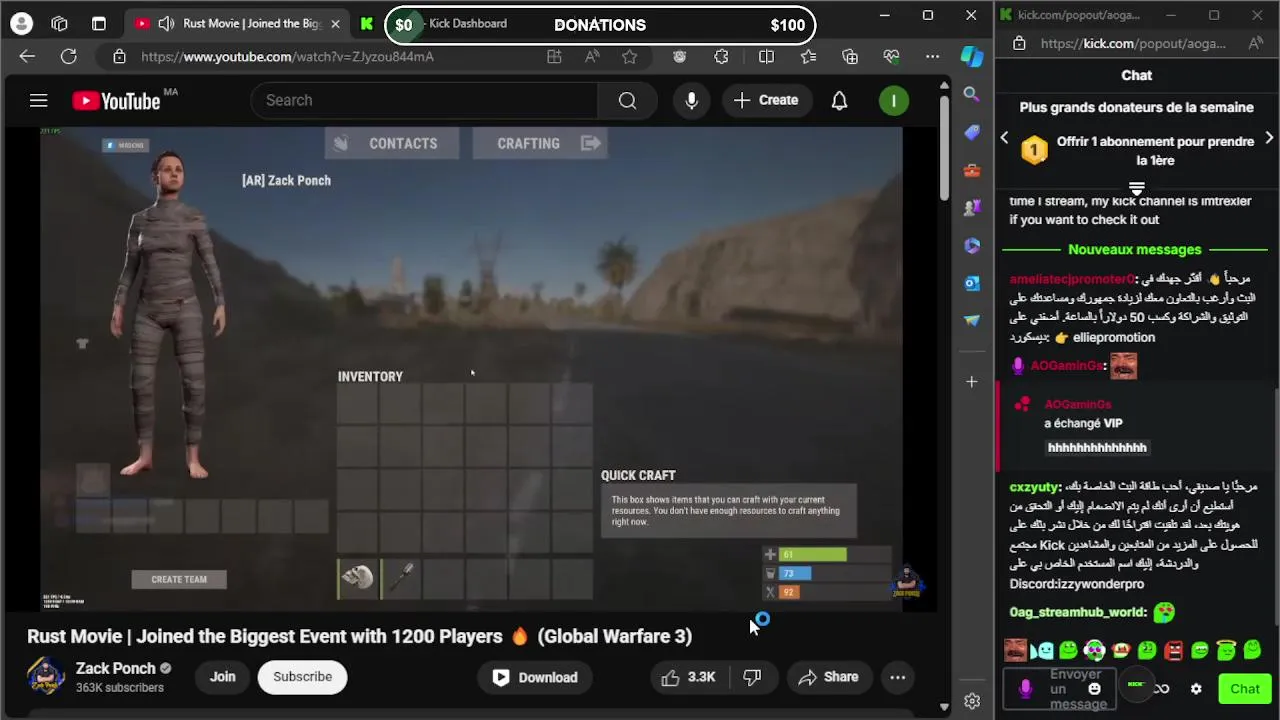Subscribe to Zack Ponch
Image resolution: width=1280 pixels, height=720 pixels.
click(x=302, y=677)
